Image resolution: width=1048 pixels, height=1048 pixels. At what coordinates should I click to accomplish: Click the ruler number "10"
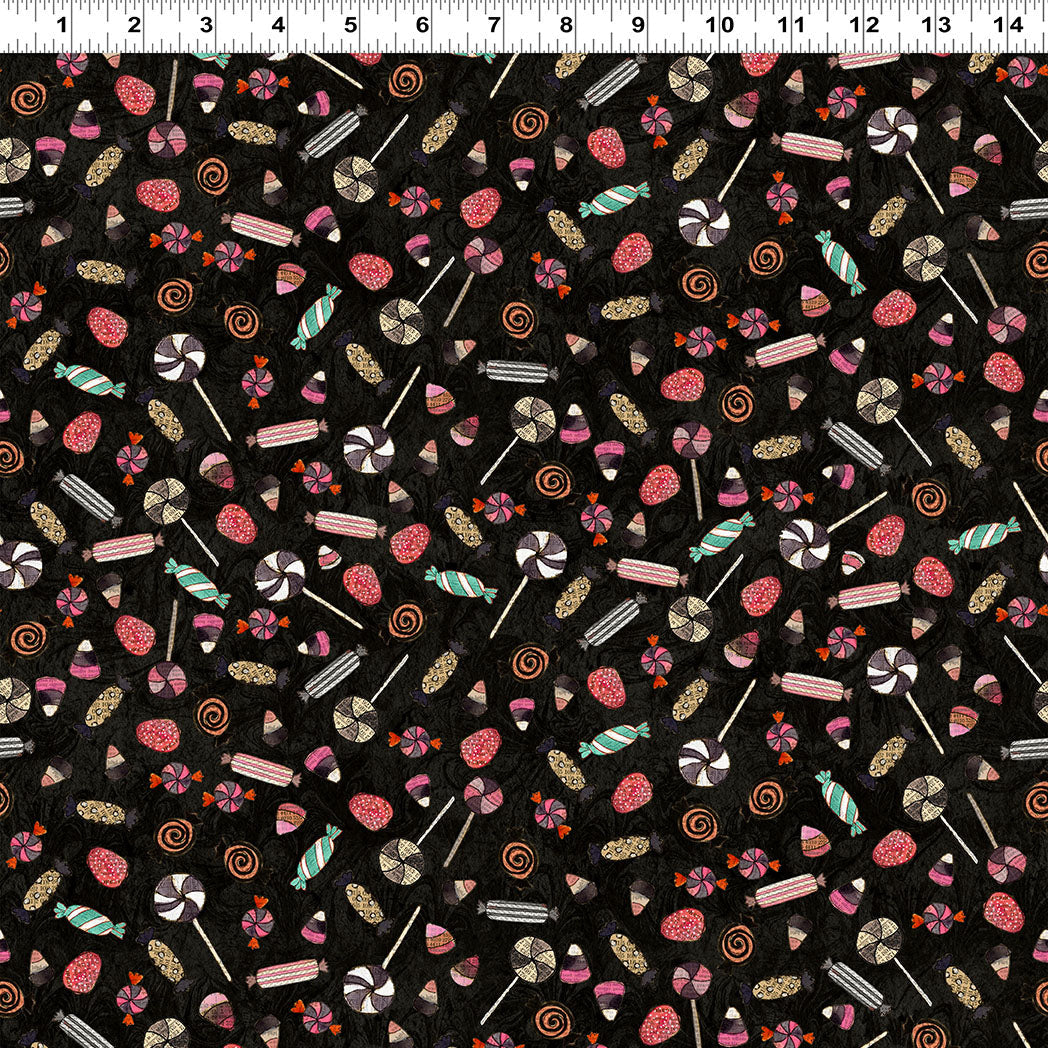coord(720,25)
